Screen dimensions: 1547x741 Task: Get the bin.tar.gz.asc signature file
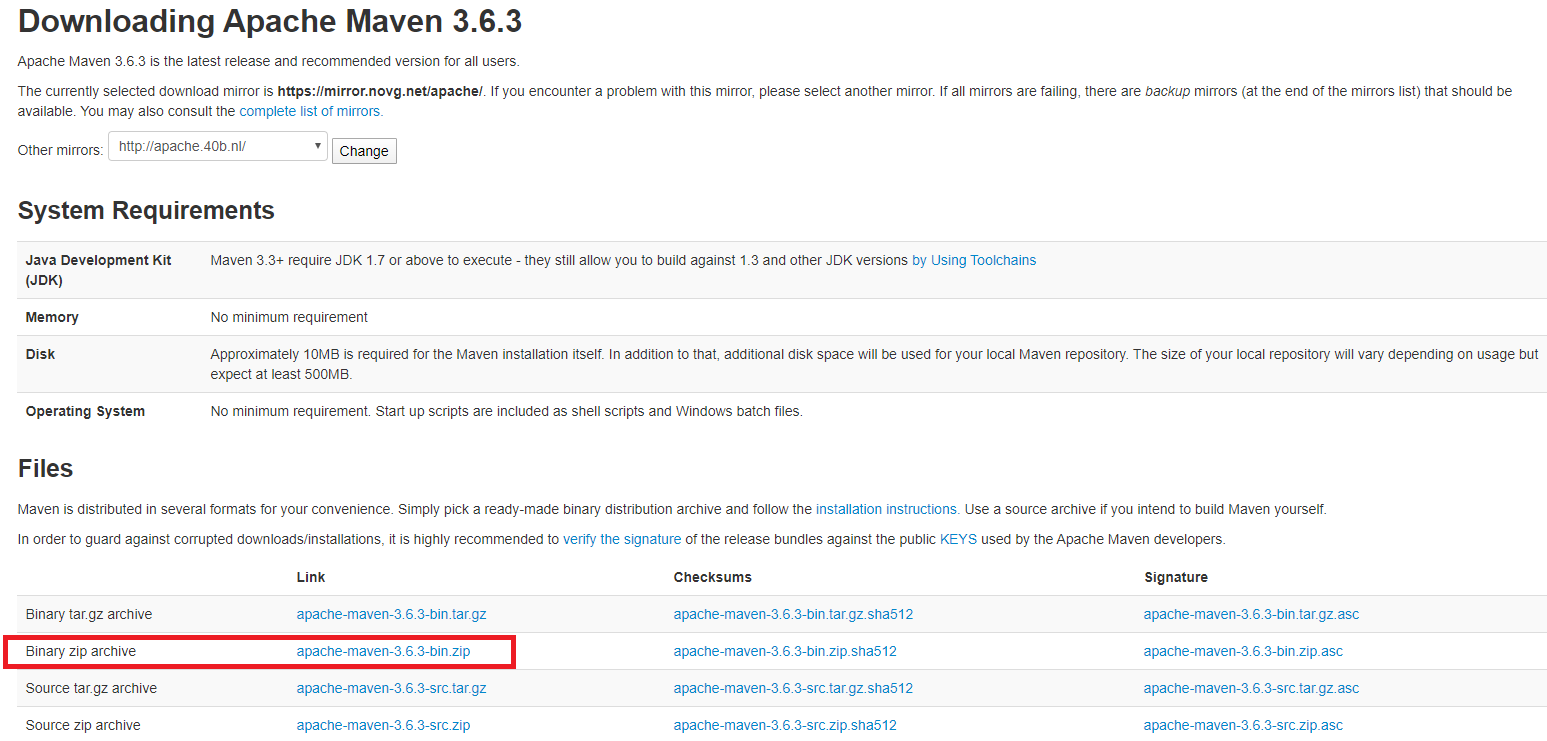point(1251,614)
